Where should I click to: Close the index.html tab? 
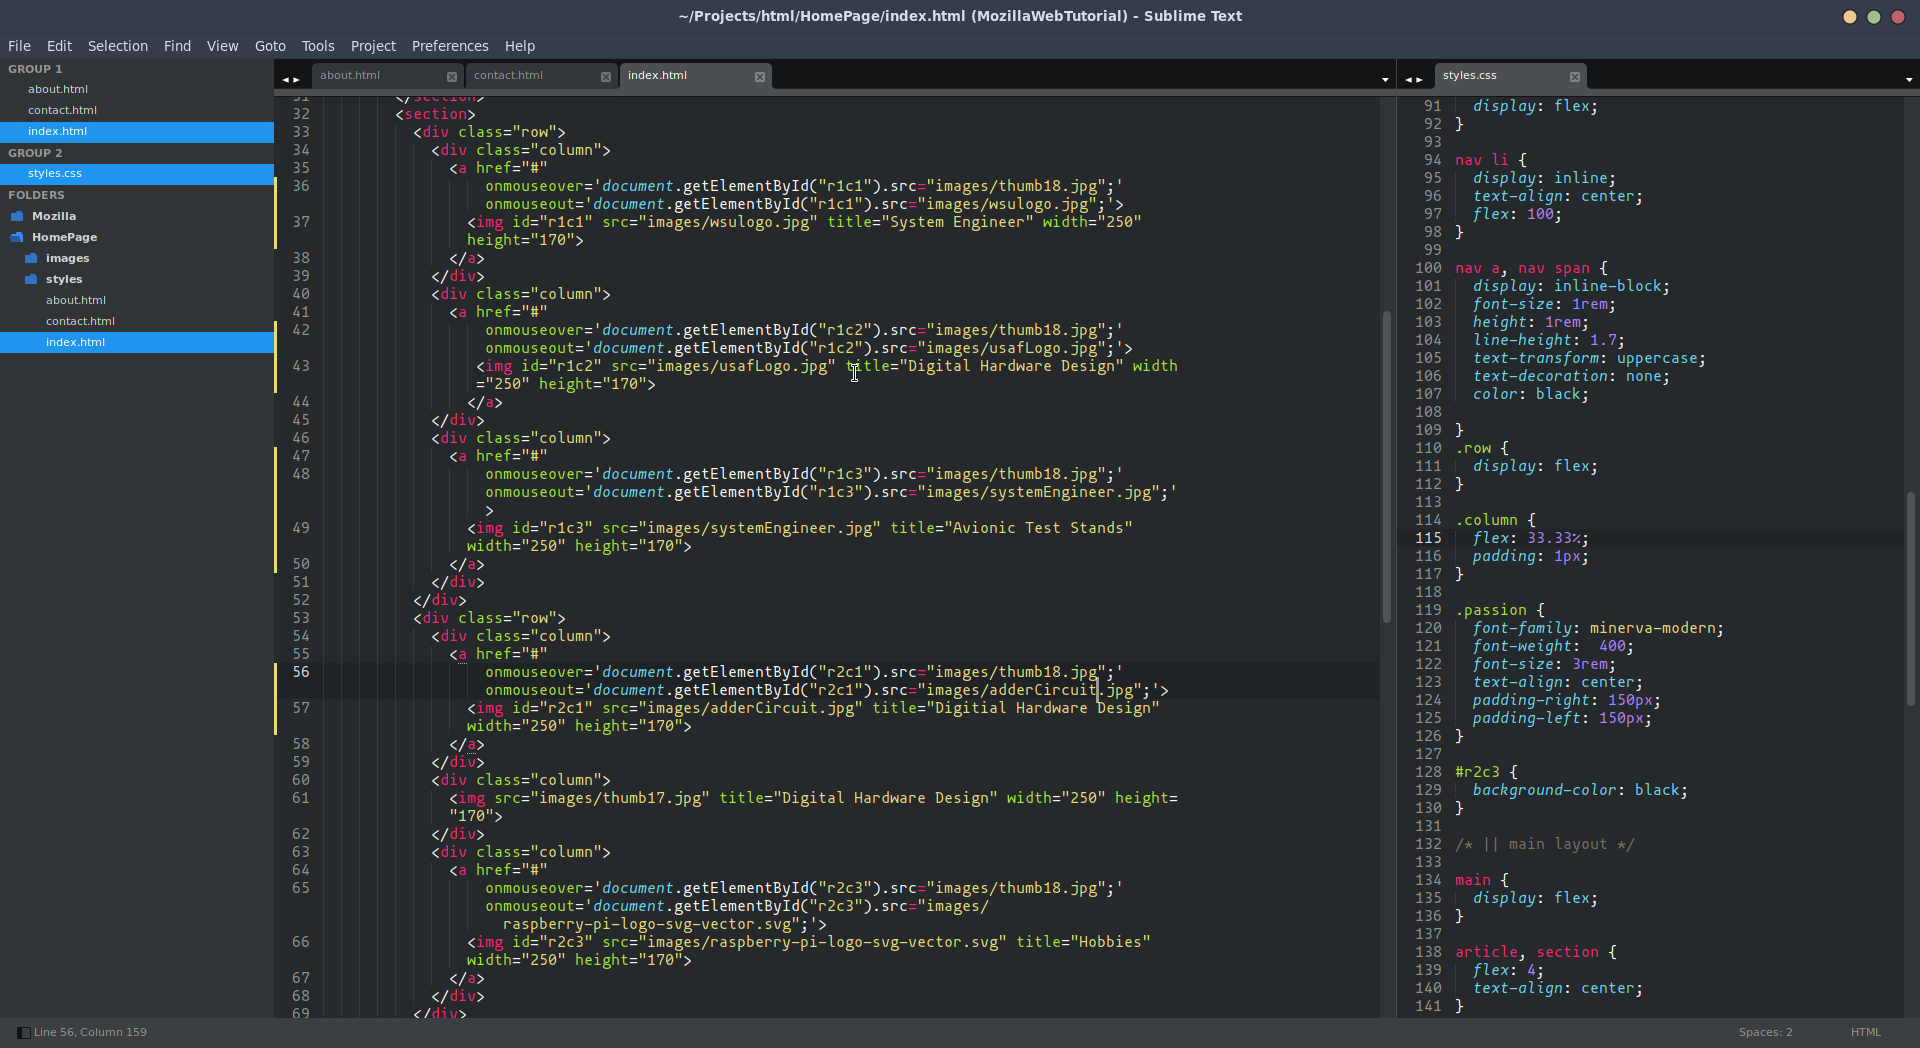[x=760, y=77]
